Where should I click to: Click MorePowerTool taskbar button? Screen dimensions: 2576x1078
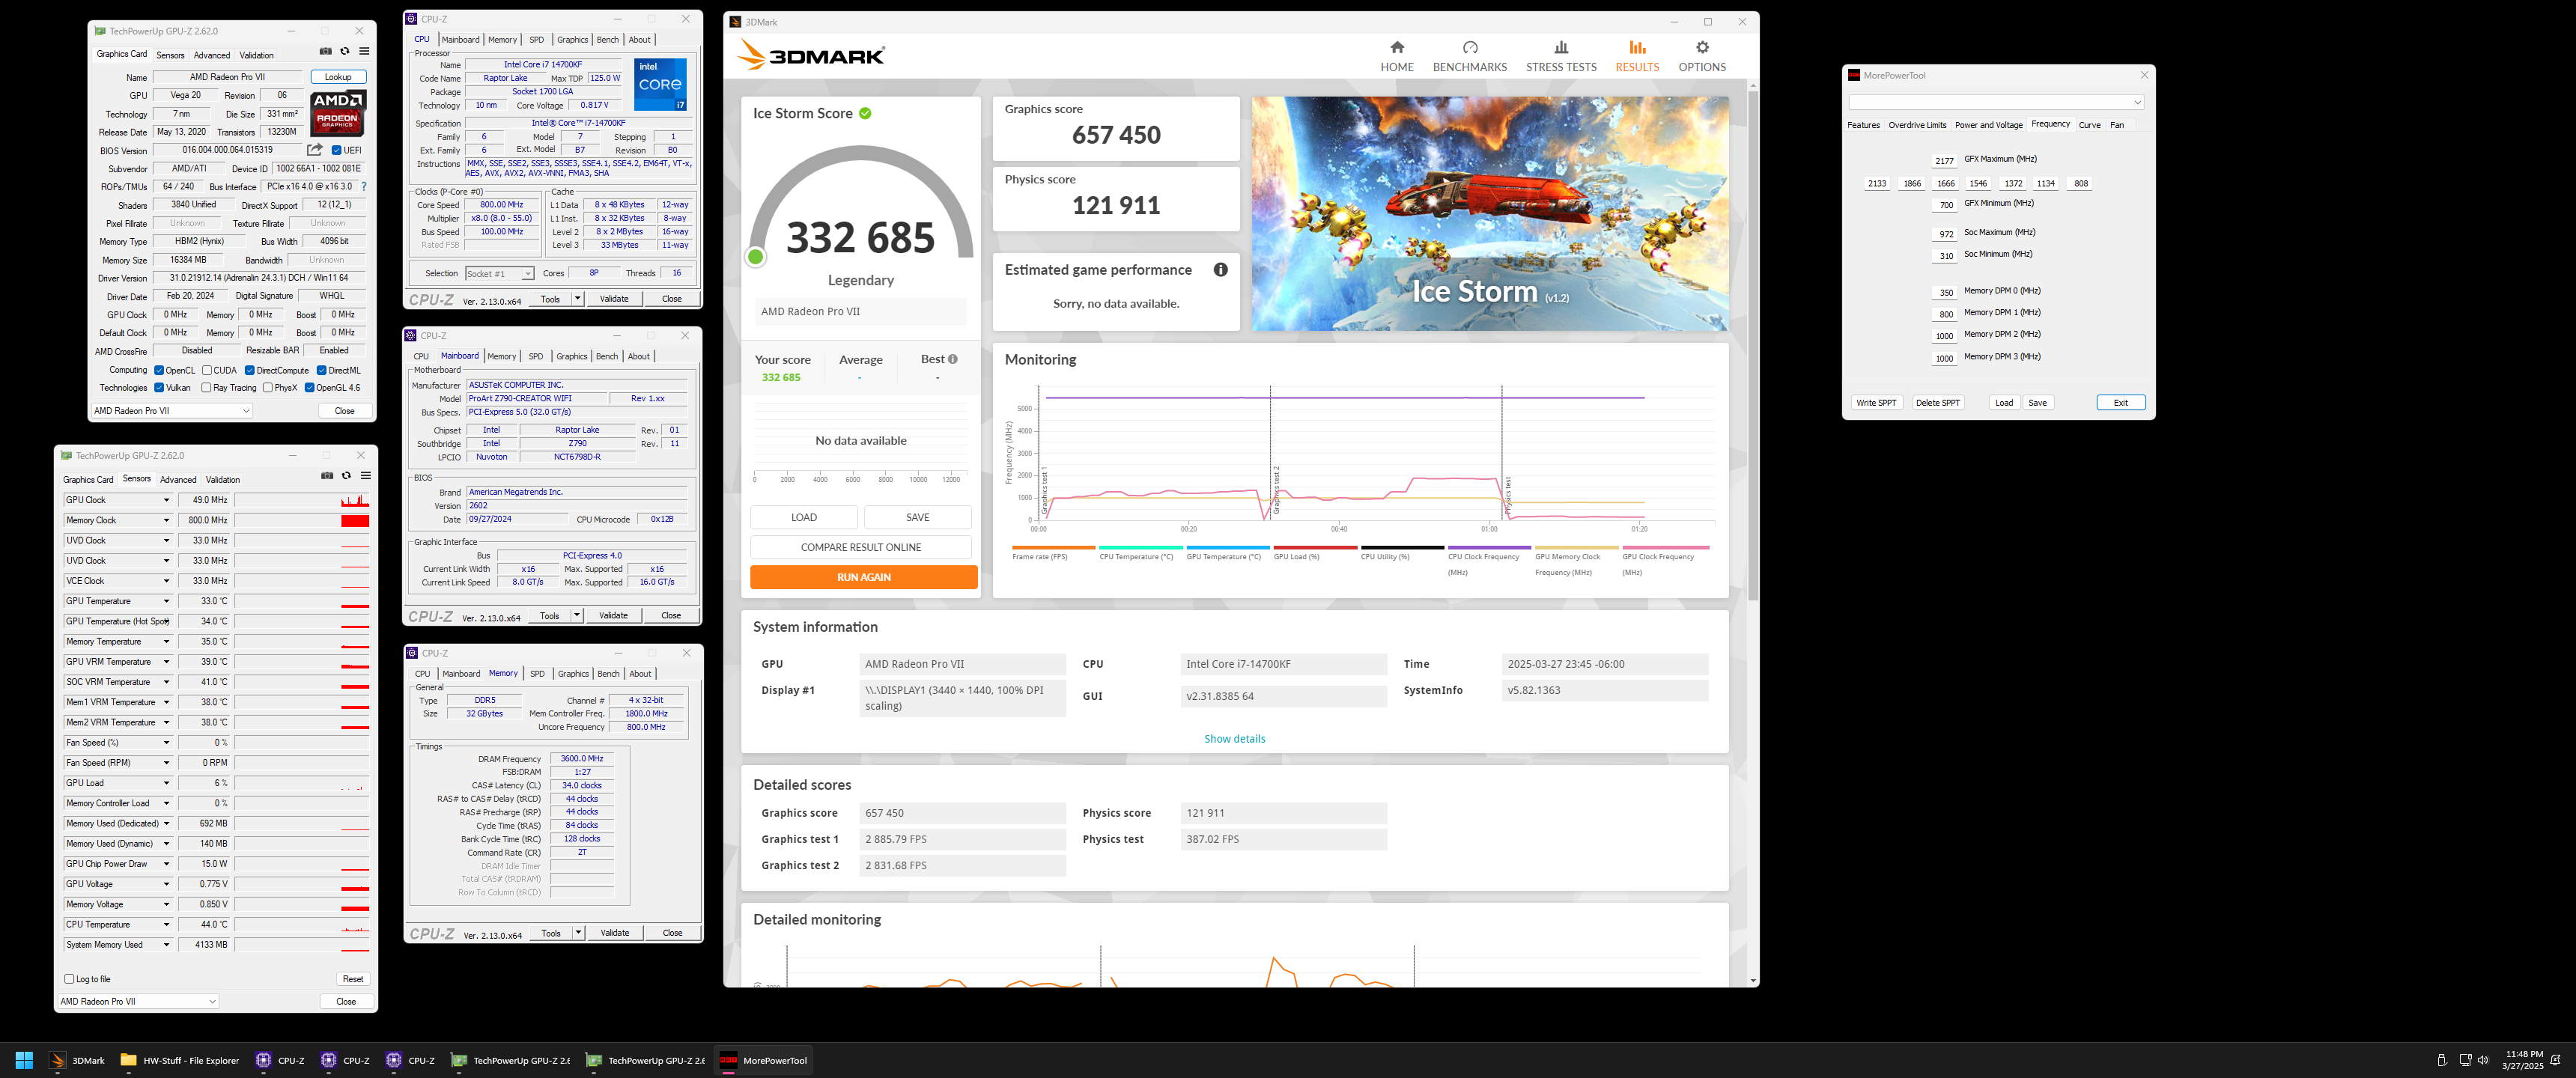pos(764,1060)
